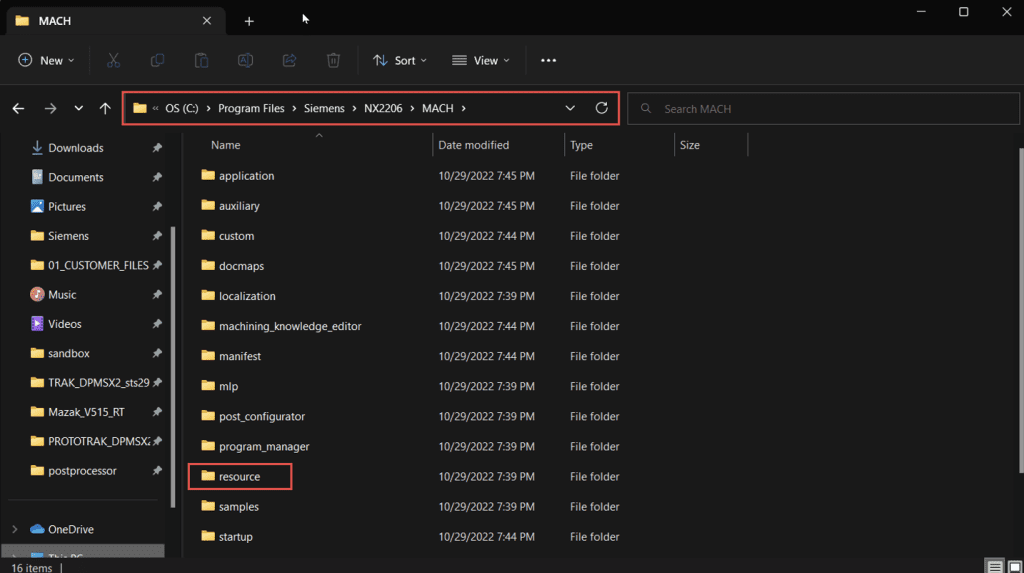Open the View dropdown menu
The width and height of the screenshot is (1024, 573).
pyautogui.click(x=481, y=60)
